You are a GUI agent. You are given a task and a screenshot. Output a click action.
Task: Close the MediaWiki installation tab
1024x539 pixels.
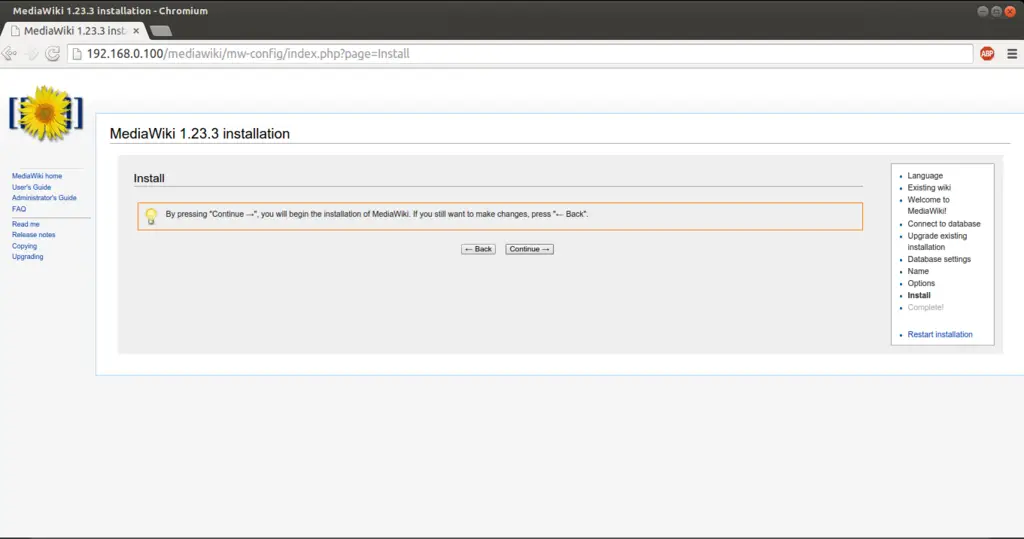tap(136, 31)
